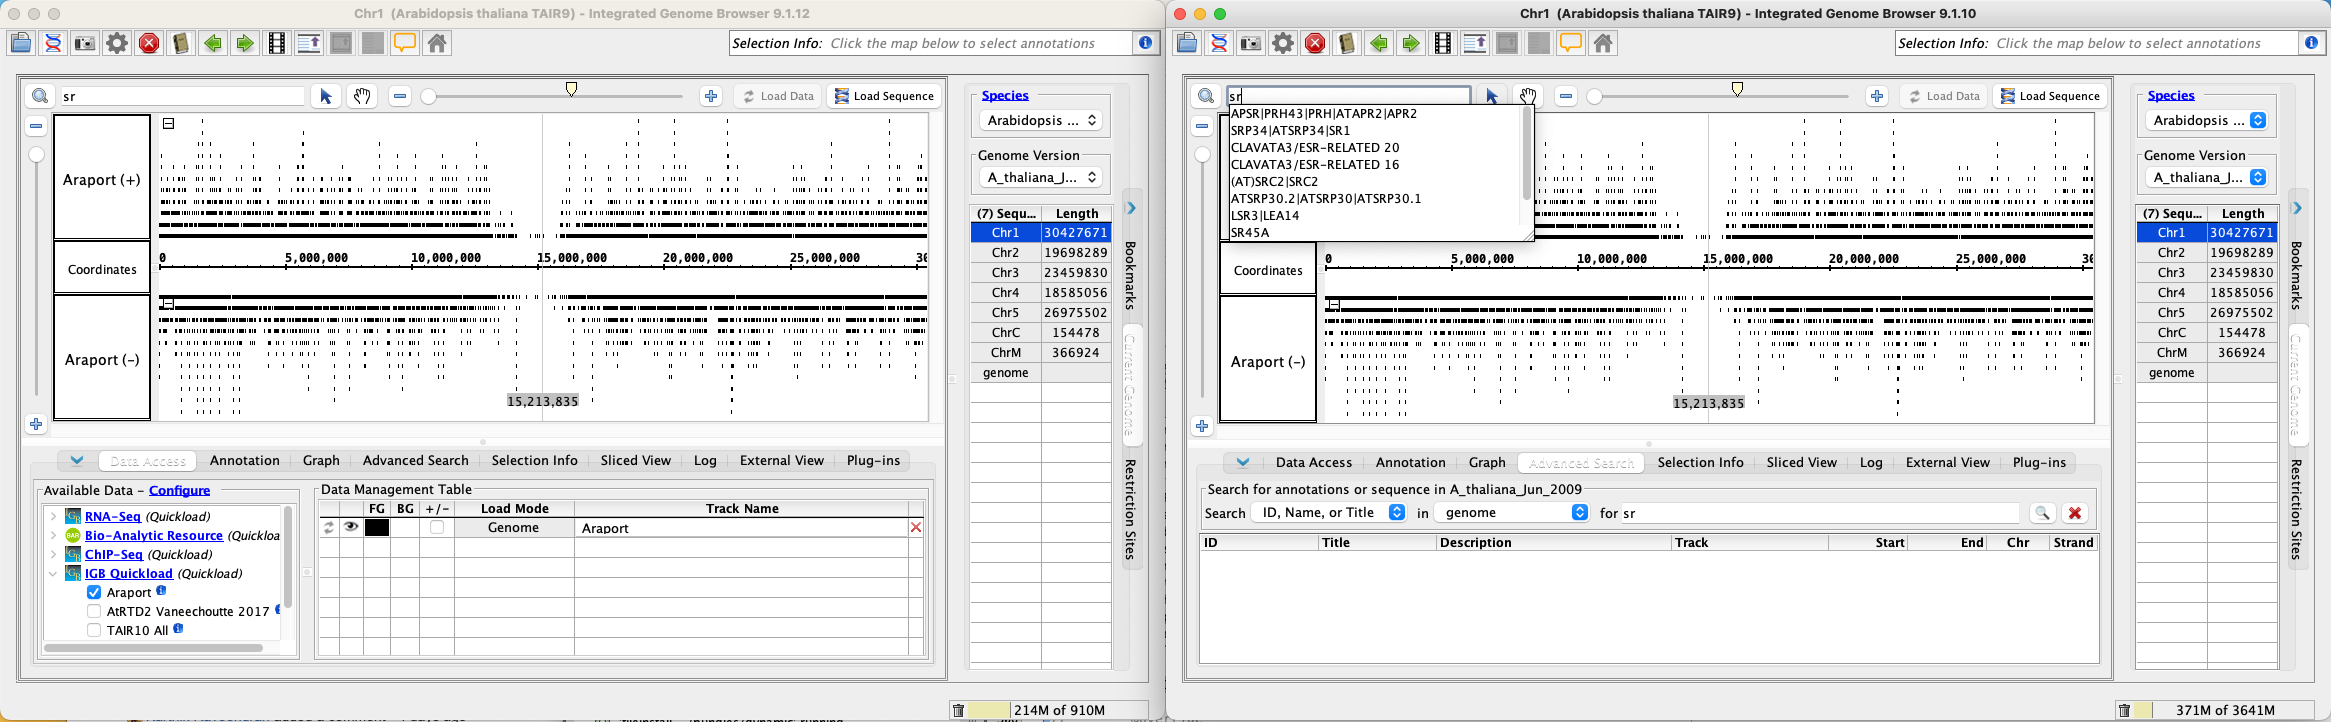Click the green back arrow in right window
The image size is (2331, 722).
click(1379, 43)
